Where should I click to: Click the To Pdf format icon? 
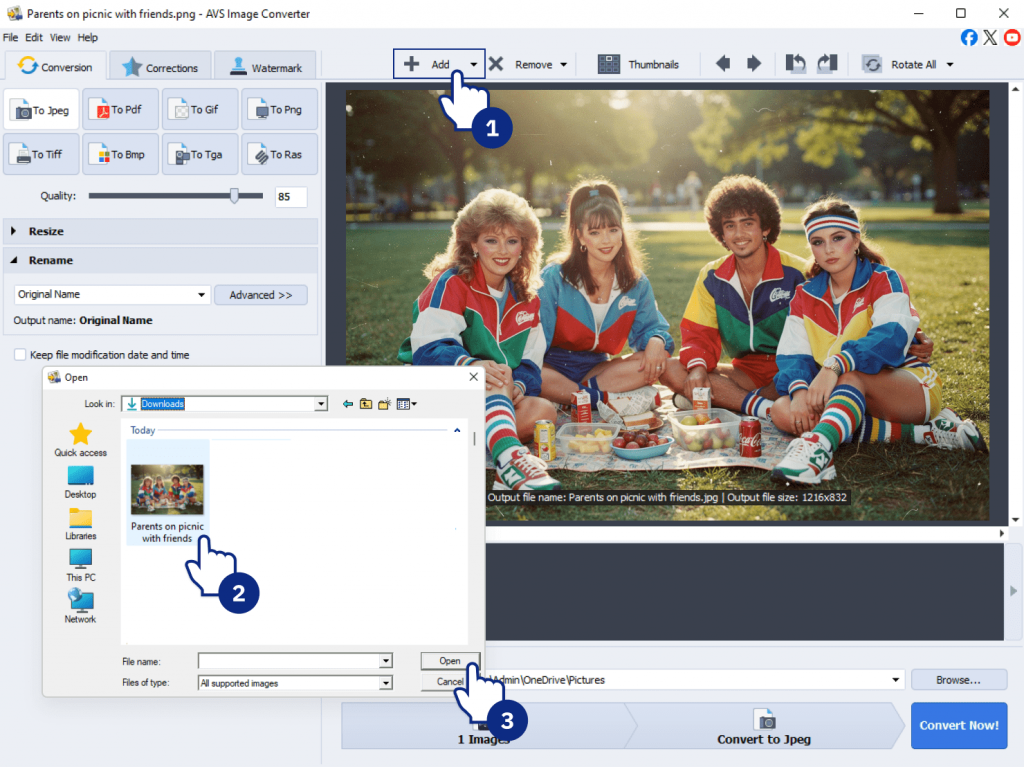120,110
